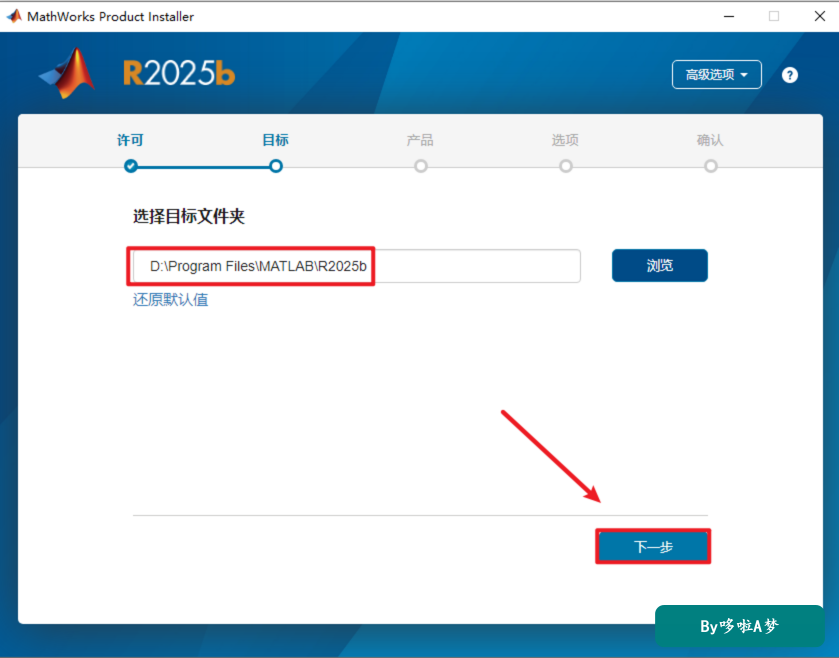Click the destination folder path field
The width and height of the screenshot is (839, 658).
point(356,266)
